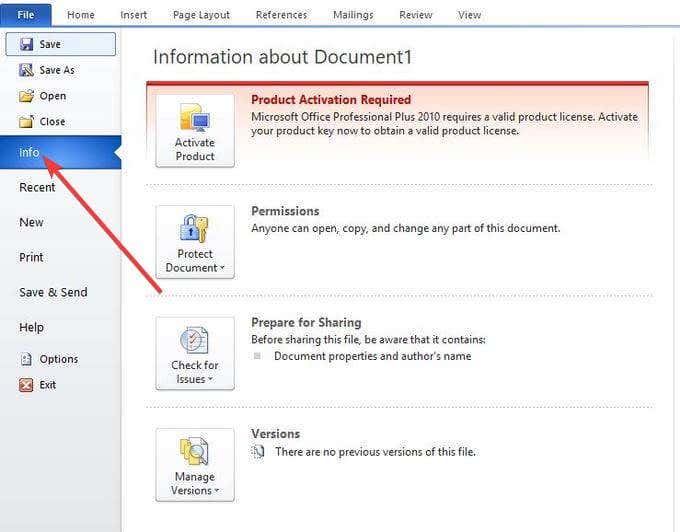Click the Open folder icon
680x532 pixels.
[x=26, y=96]
